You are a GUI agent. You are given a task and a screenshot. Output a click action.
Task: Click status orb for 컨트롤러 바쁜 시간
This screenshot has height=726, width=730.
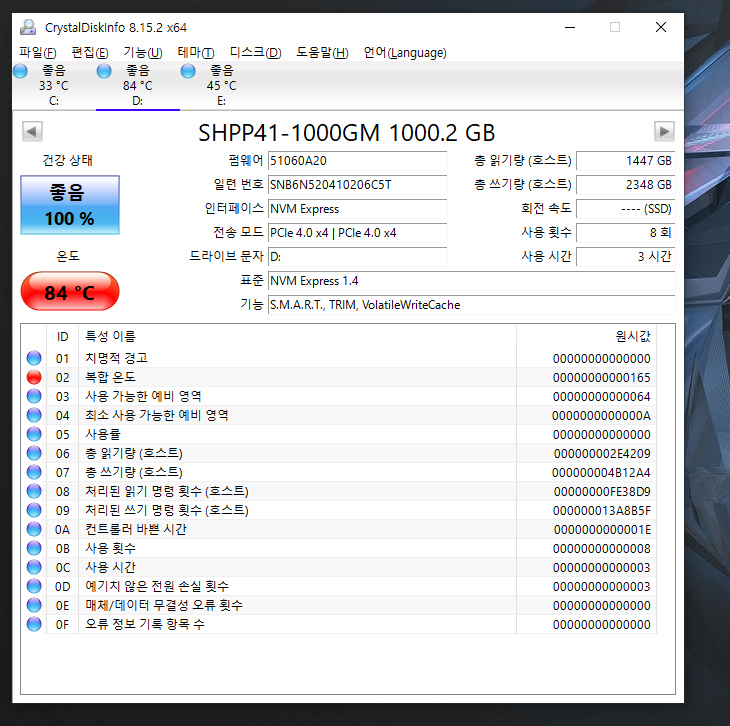[x=34, y=529]
